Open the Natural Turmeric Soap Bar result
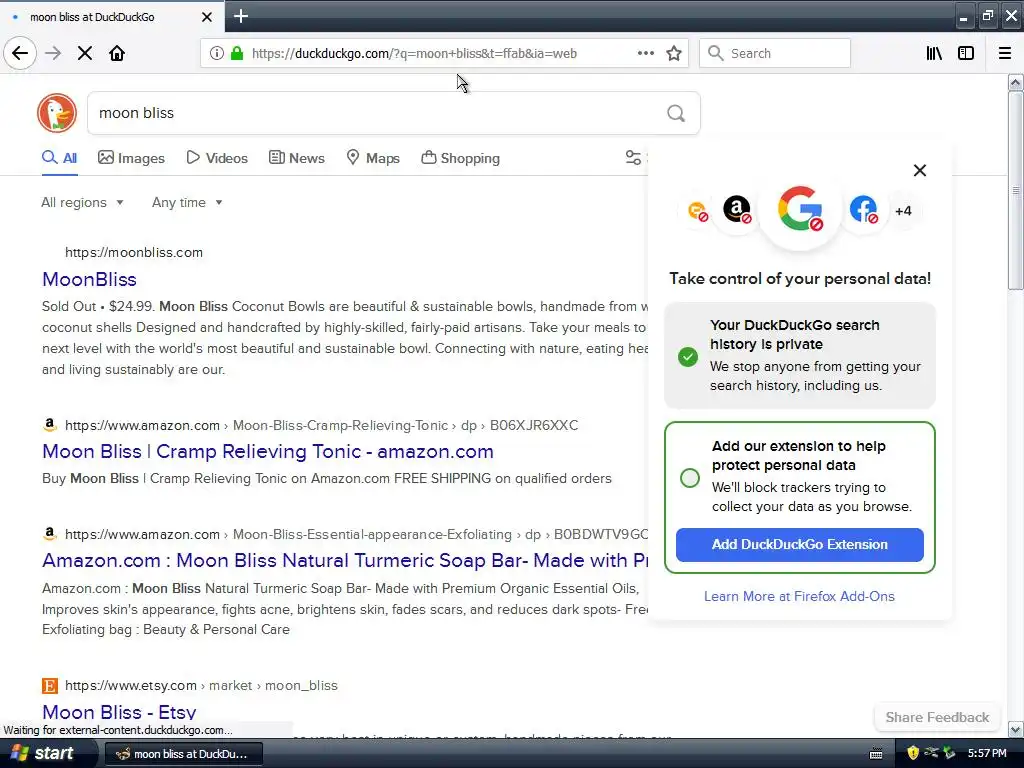Viewport: 1024px width, 768px height. click(x=345, y=560)
